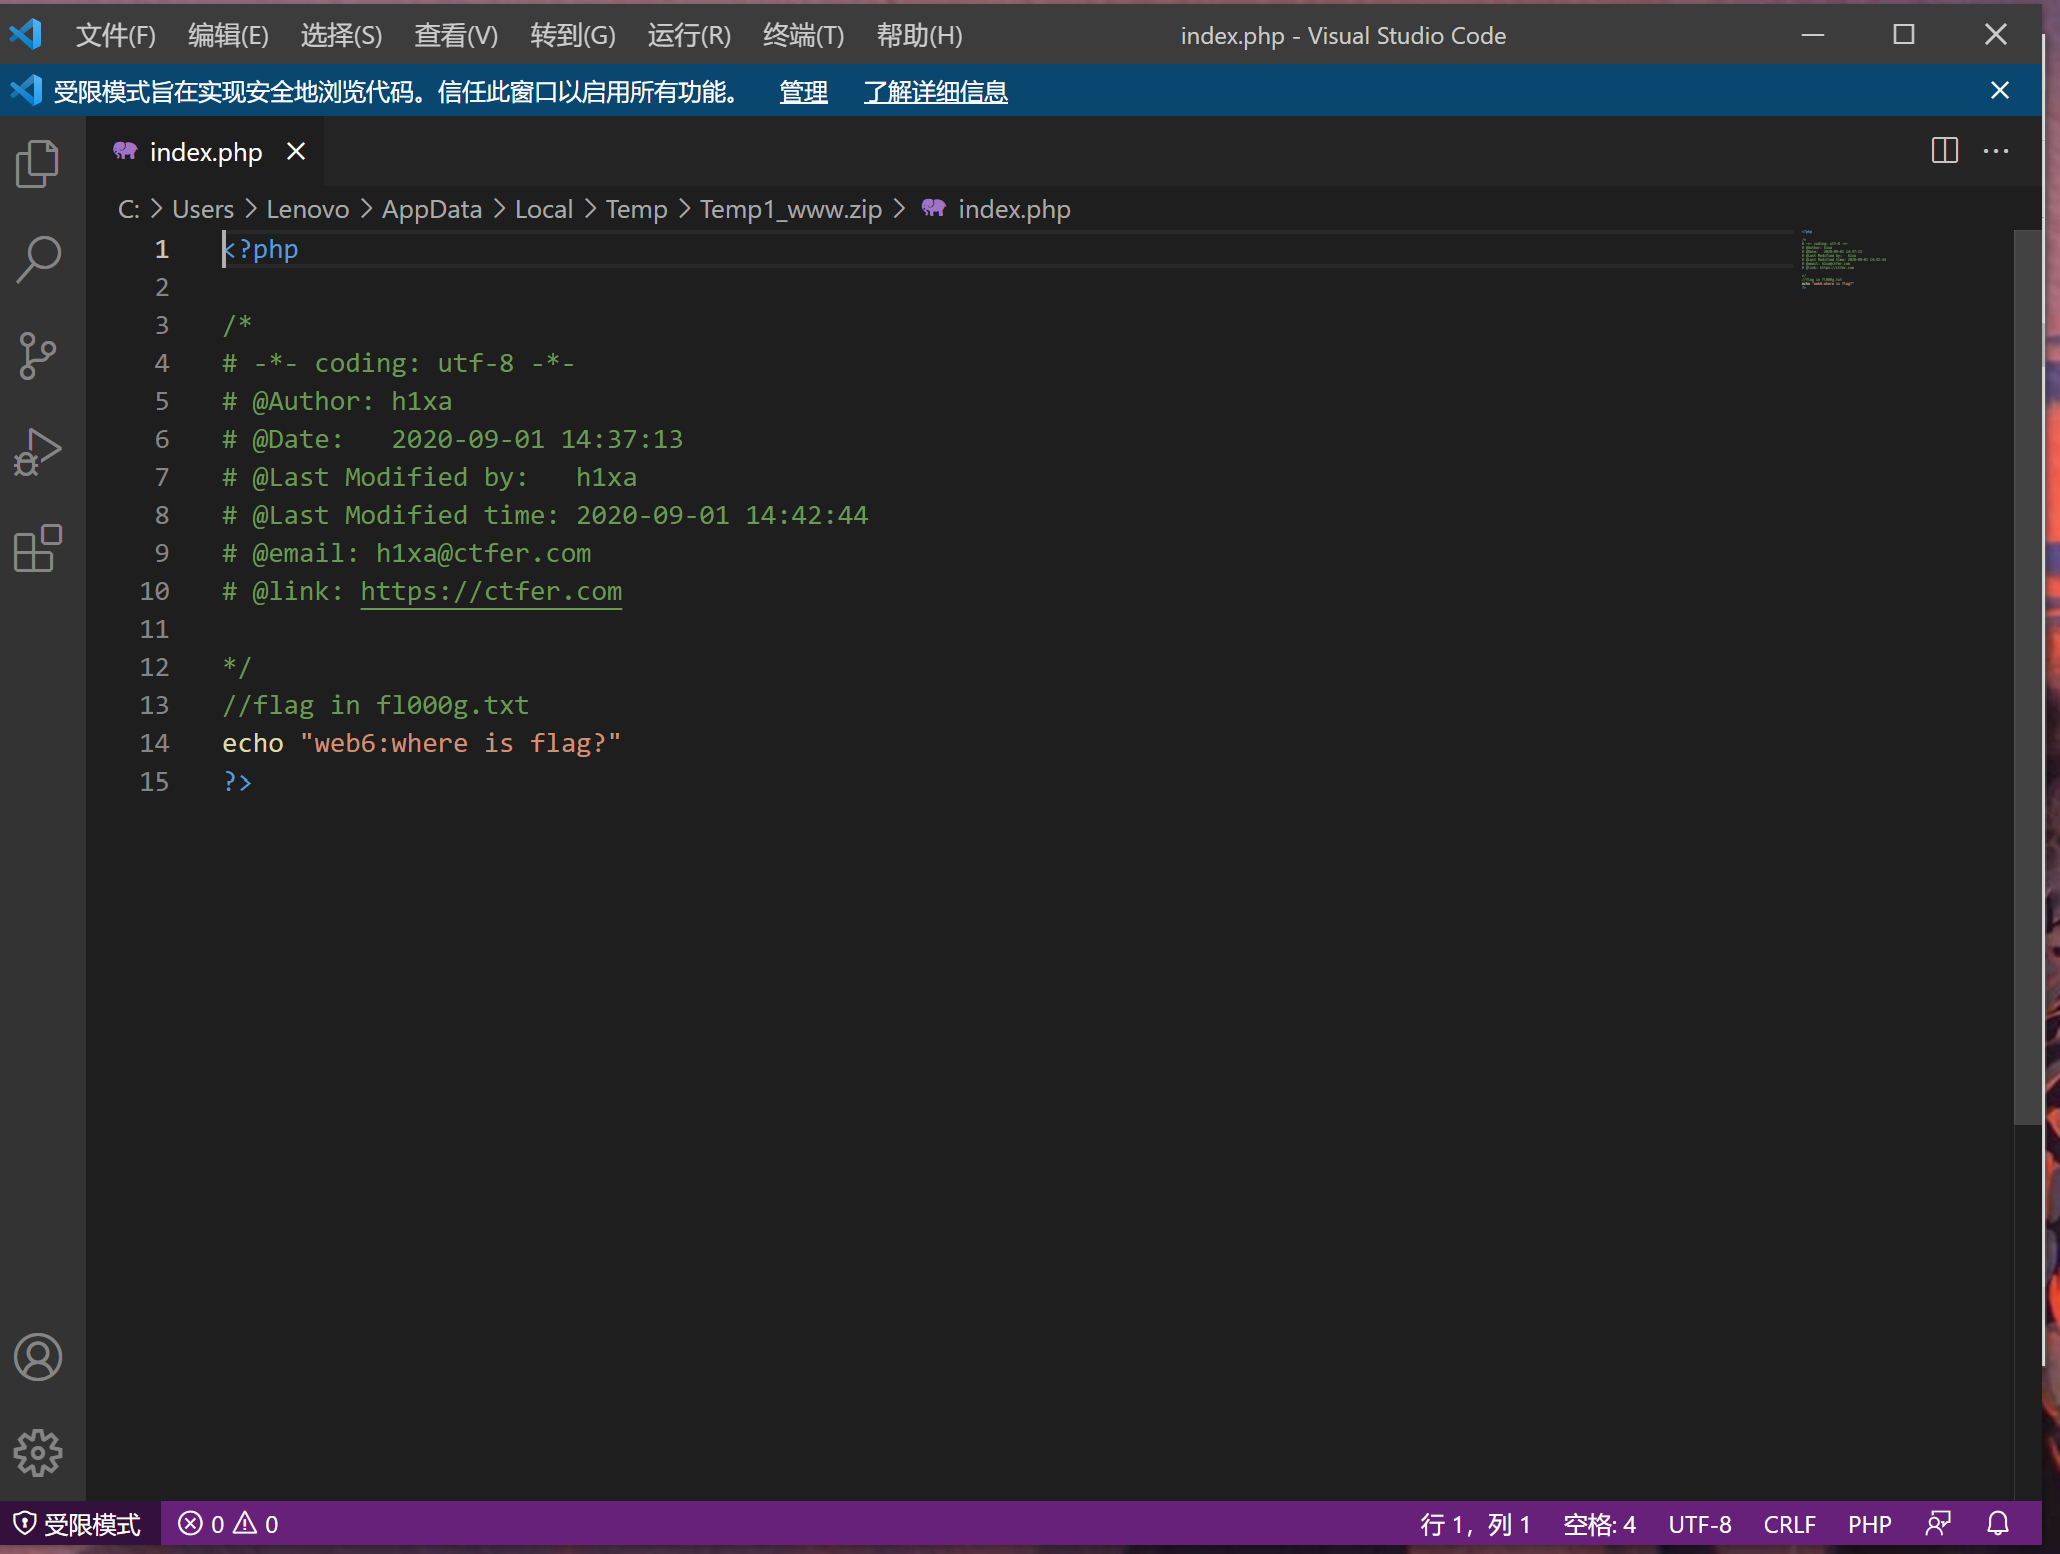The width and height of the screenshot is (2060, 1554).
Task: Expand the Temp1_www.zip breadcrumb segment
Action: 790,209
